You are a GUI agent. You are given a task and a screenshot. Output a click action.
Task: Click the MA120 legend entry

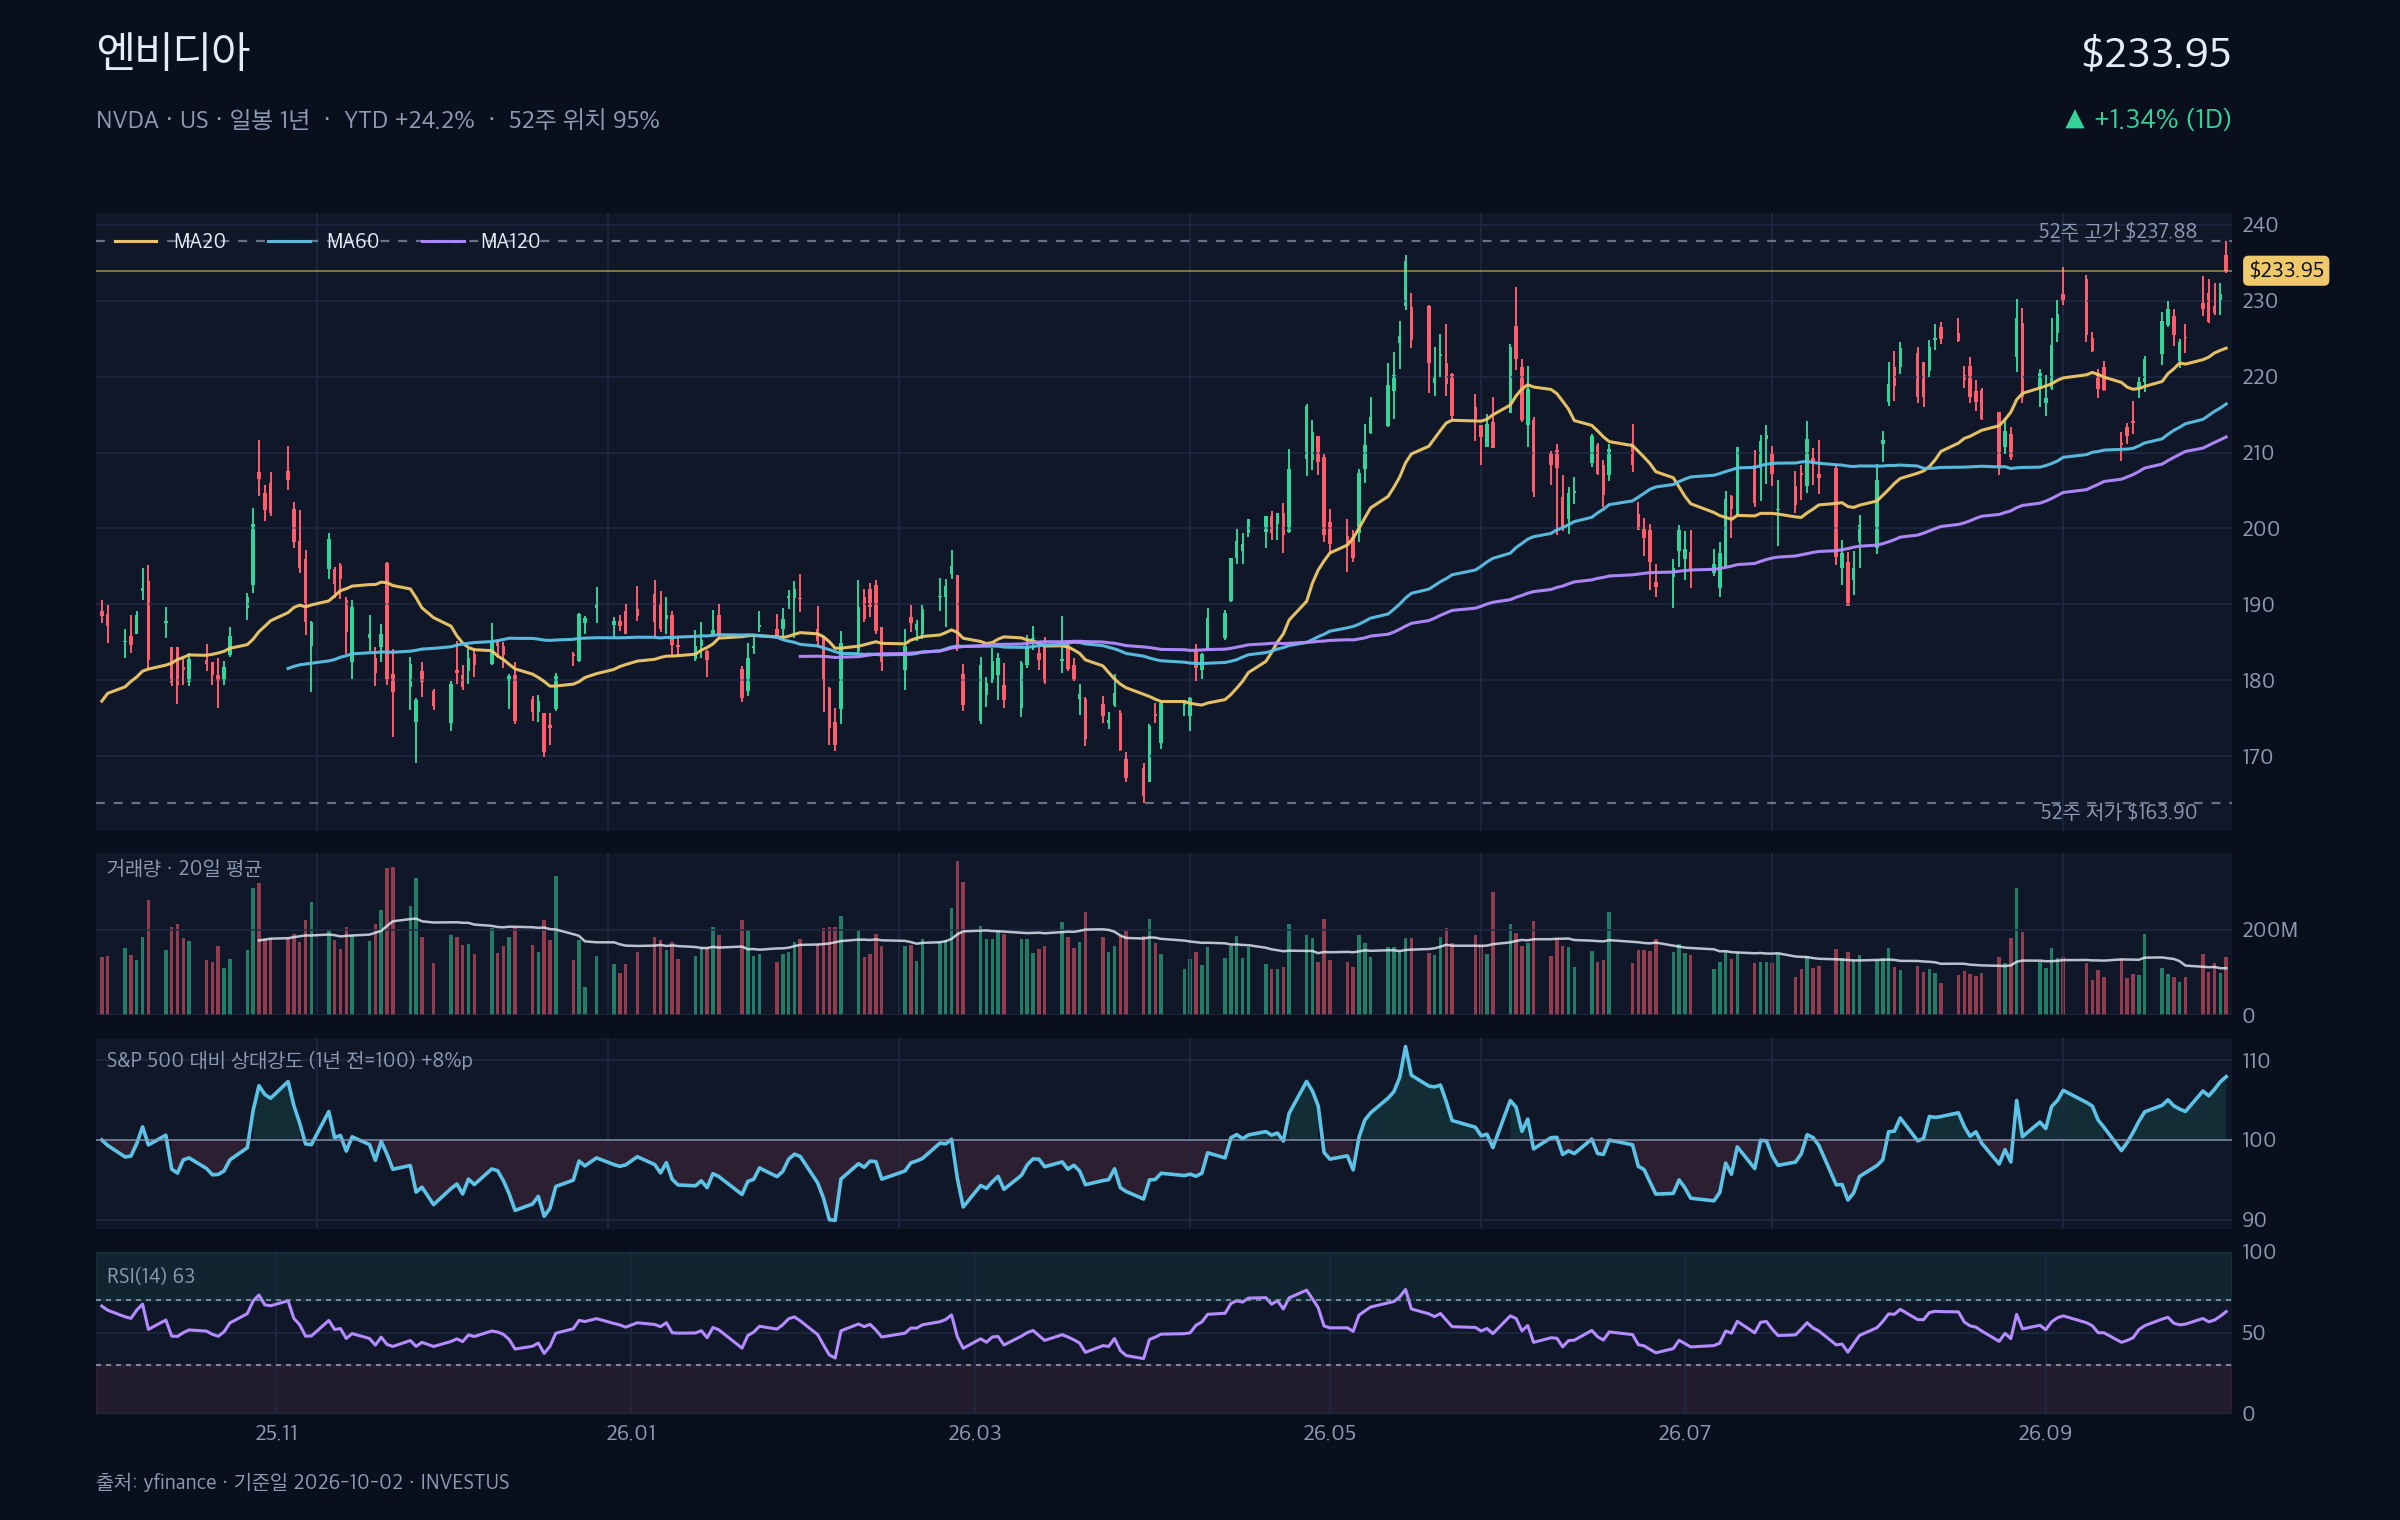[x=481, y=241]
